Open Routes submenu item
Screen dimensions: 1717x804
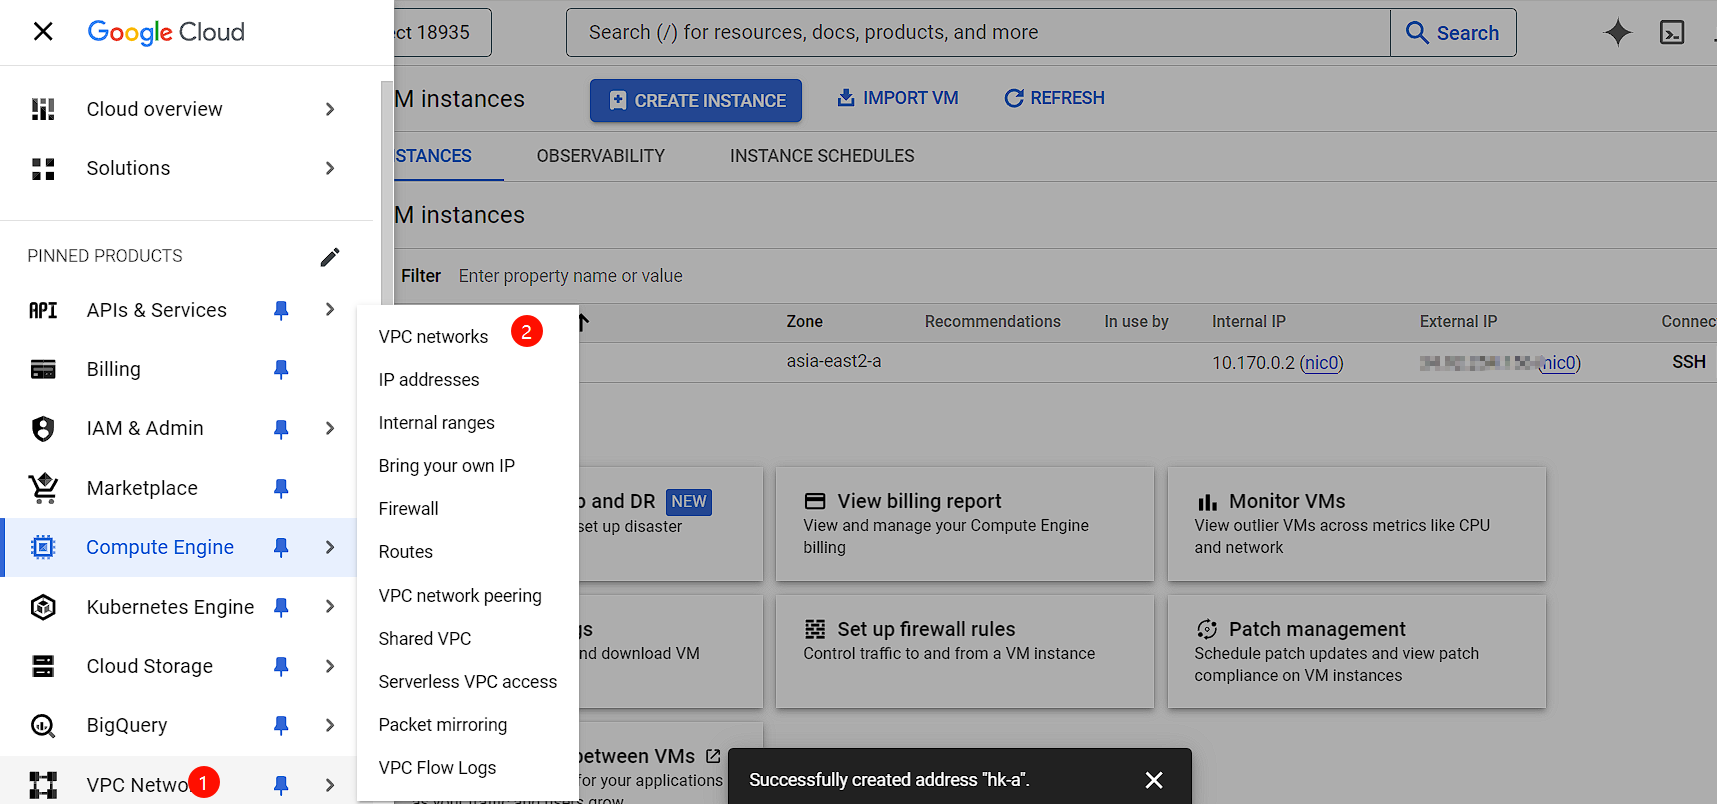click(405, 552)
